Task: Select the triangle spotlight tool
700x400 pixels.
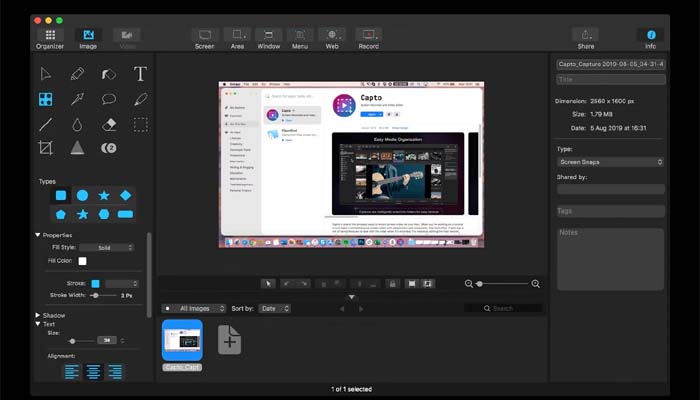Action: click(77, 148)
